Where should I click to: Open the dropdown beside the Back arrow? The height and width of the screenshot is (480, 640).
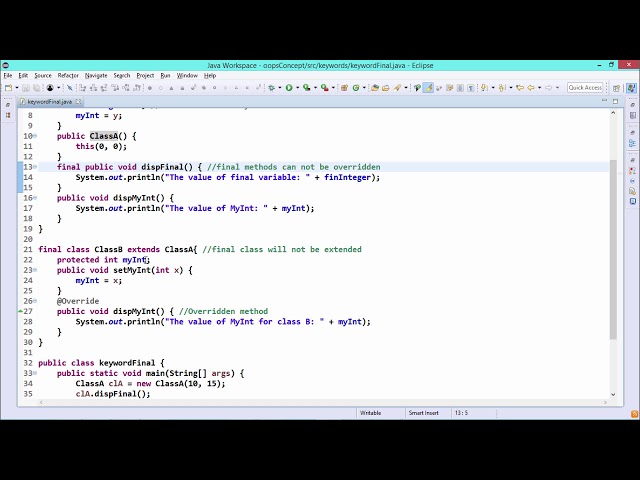click(x=539, y=88)
